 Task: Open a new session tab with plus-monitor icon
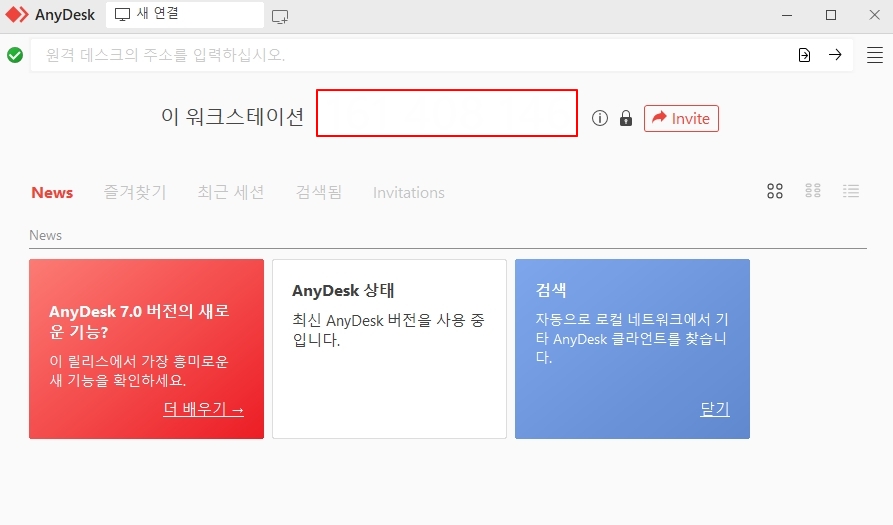280,17
